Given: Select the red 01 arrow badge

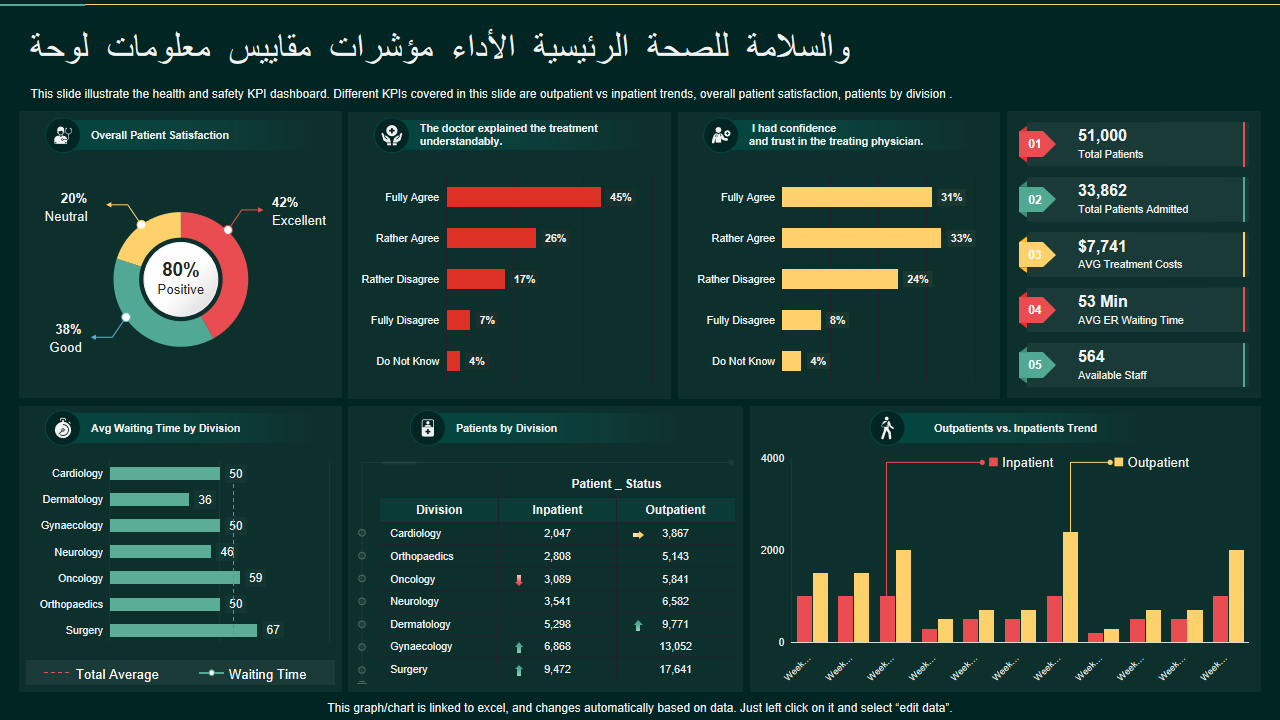Looking at the screenshot, I should pyautogui.click(x=1036, y=145).
